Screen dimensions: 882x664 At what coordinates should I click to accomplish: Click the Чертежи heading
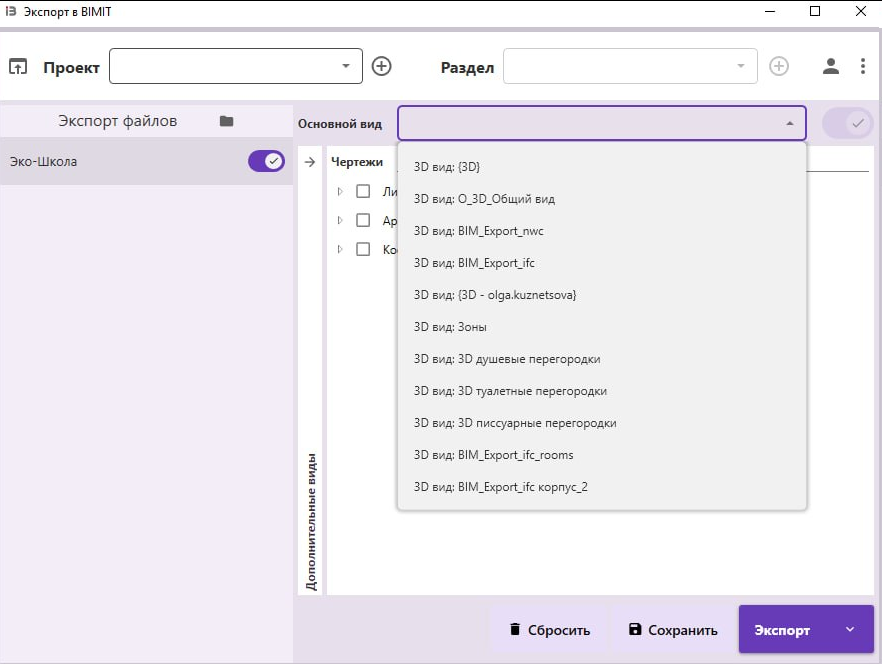click(357, 162)
